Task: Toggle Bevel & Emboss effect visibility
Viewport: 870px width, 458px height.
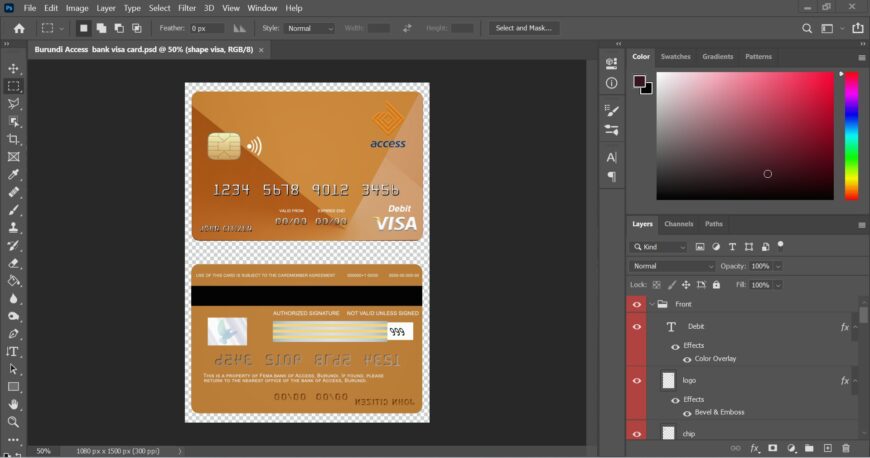Action: pyautogui.click(x=687, y=414)
